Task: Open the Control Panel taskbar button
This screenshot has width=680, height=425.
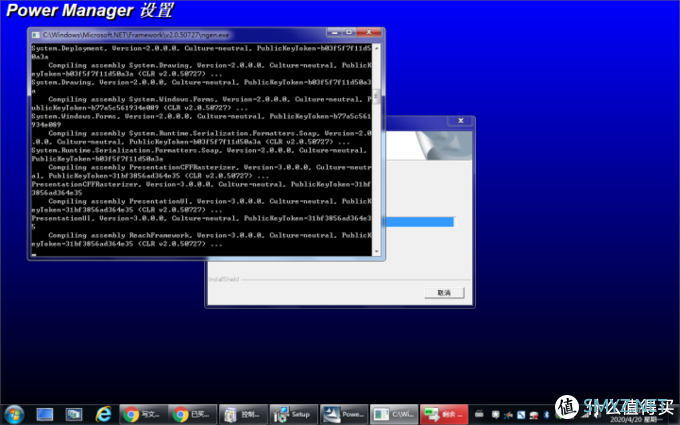Action: point(243,415)
